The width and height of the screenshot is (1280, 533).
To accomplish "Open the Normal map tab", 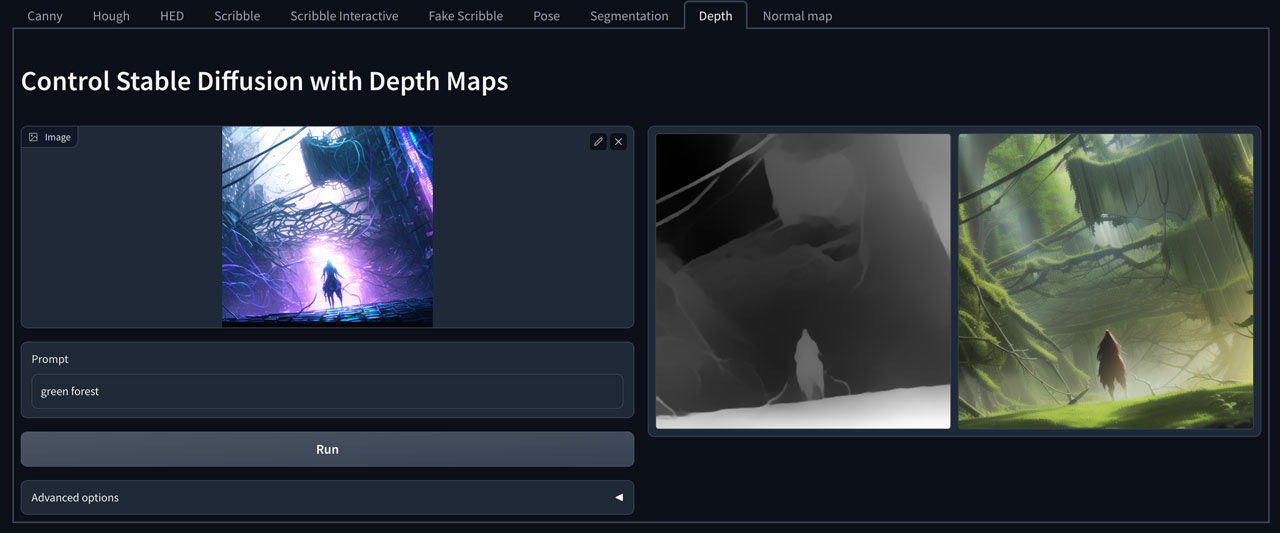I will (x=797, y=16).
